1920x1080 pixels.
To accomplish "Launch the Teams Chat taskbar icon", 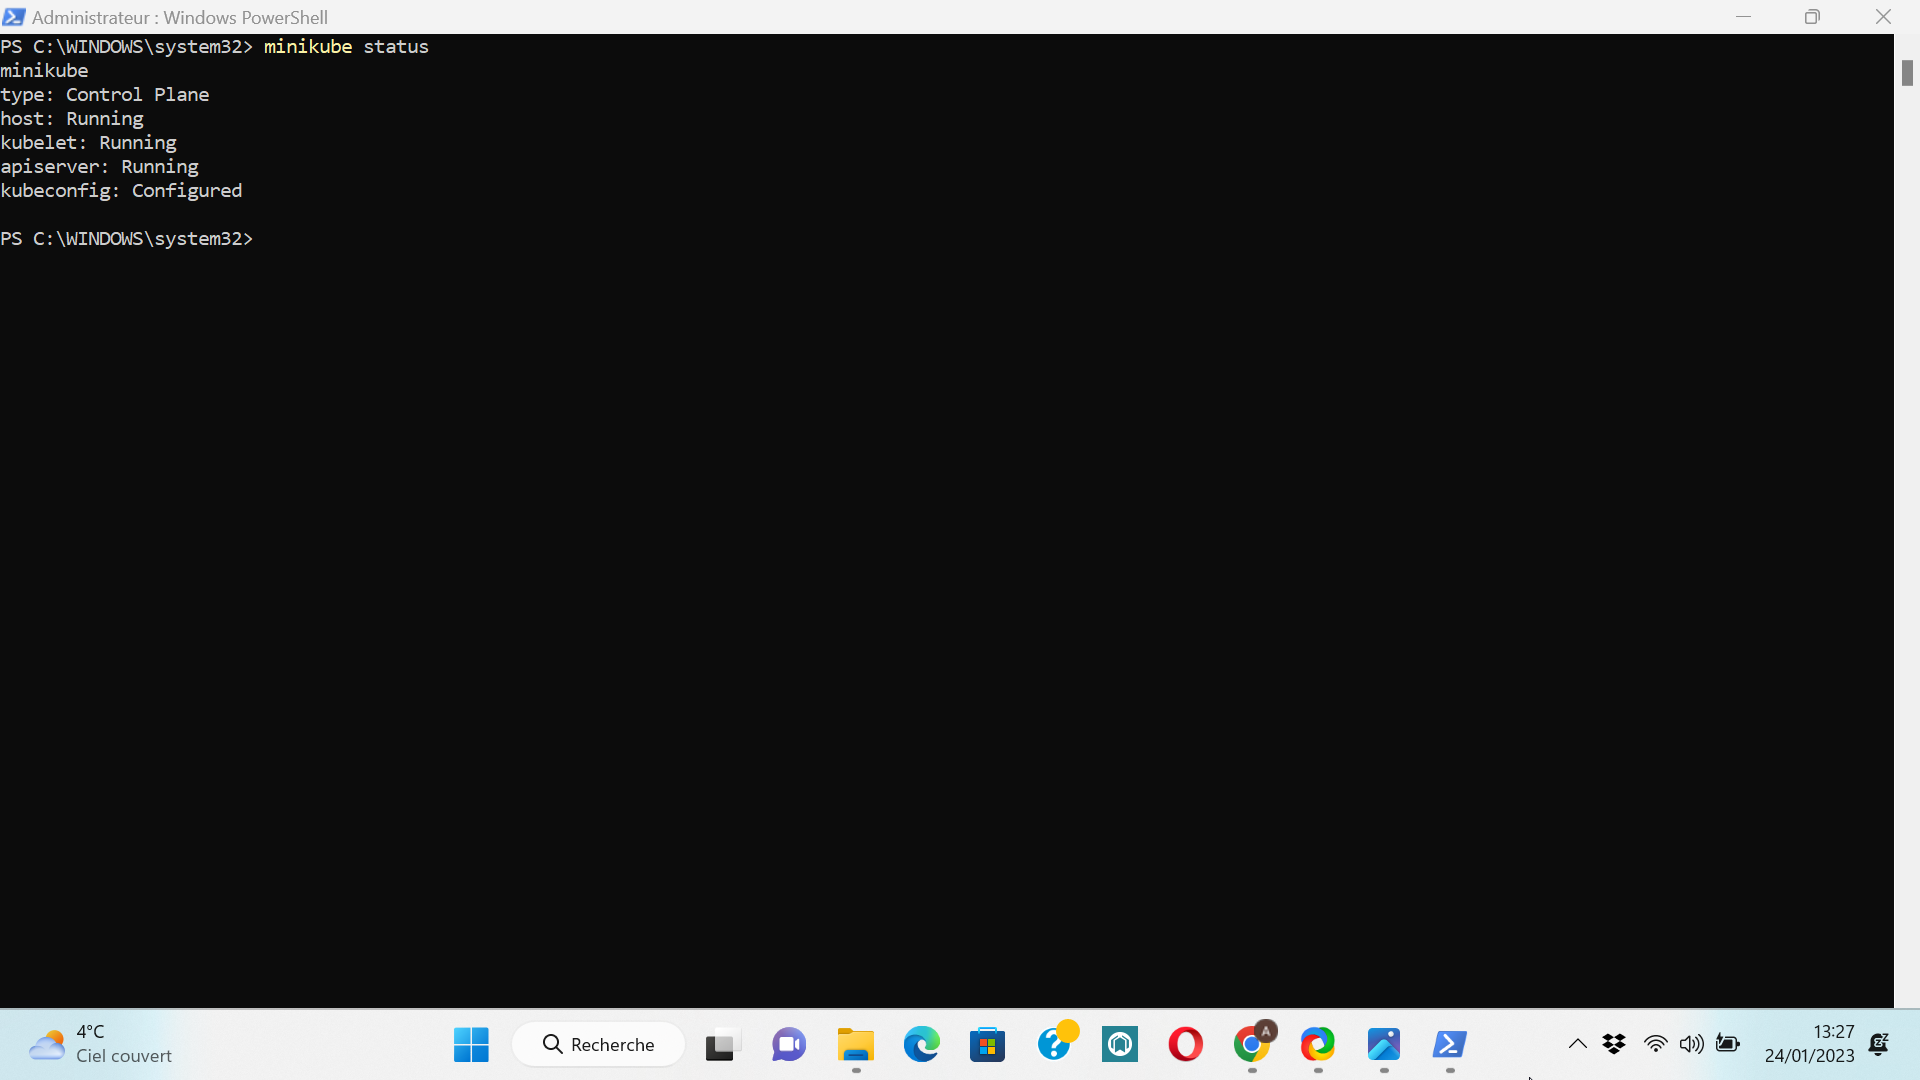I will tap(789, 1044).
